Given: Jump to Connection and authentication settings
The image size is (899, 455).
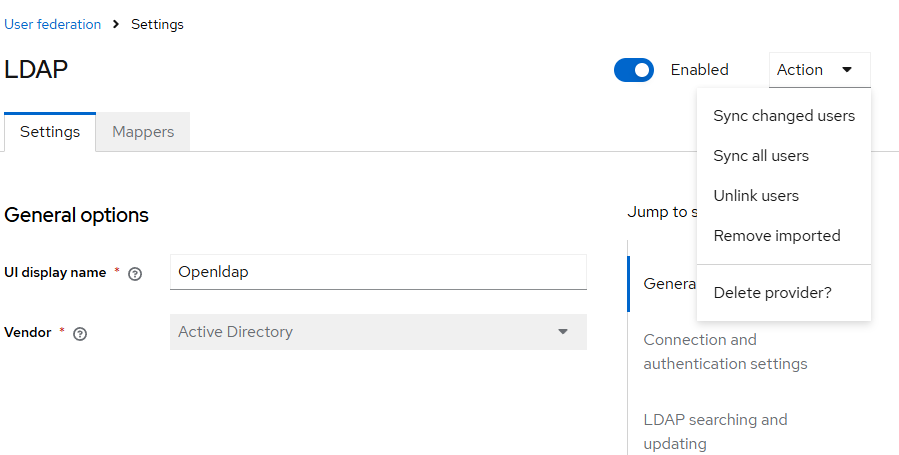Looking at the screenshot, I should pyautogui.click(x=725, y=352).
